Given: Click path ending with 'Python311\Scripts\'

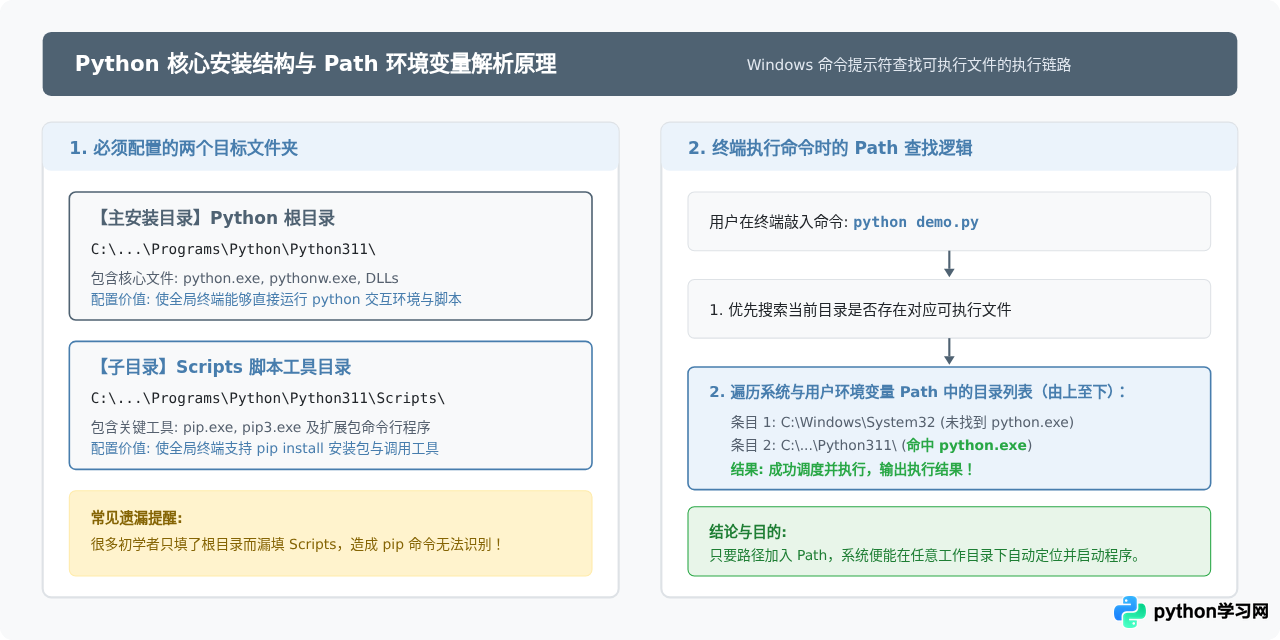Looking at the screenshot, I should pos(268,398).
